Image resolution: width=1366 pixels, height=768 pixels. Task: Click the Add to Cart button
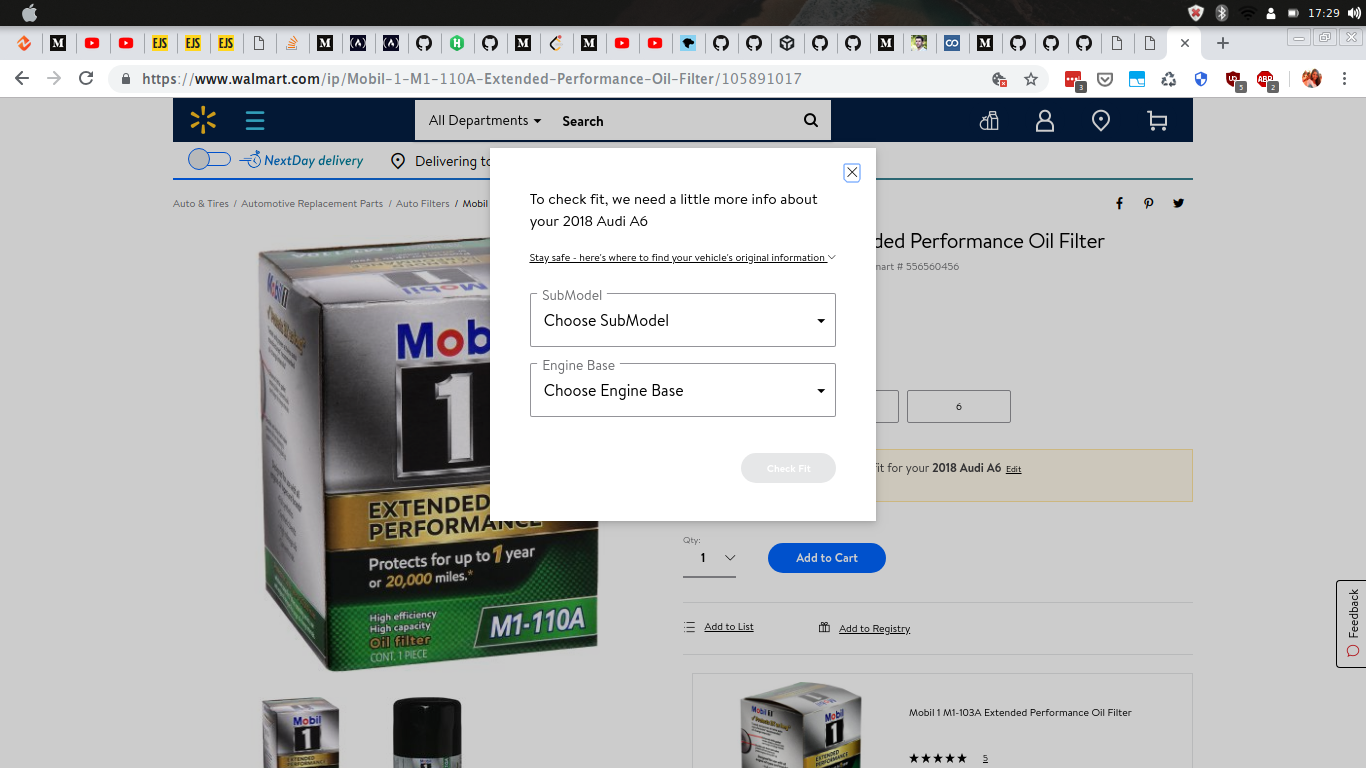[827, 558]
